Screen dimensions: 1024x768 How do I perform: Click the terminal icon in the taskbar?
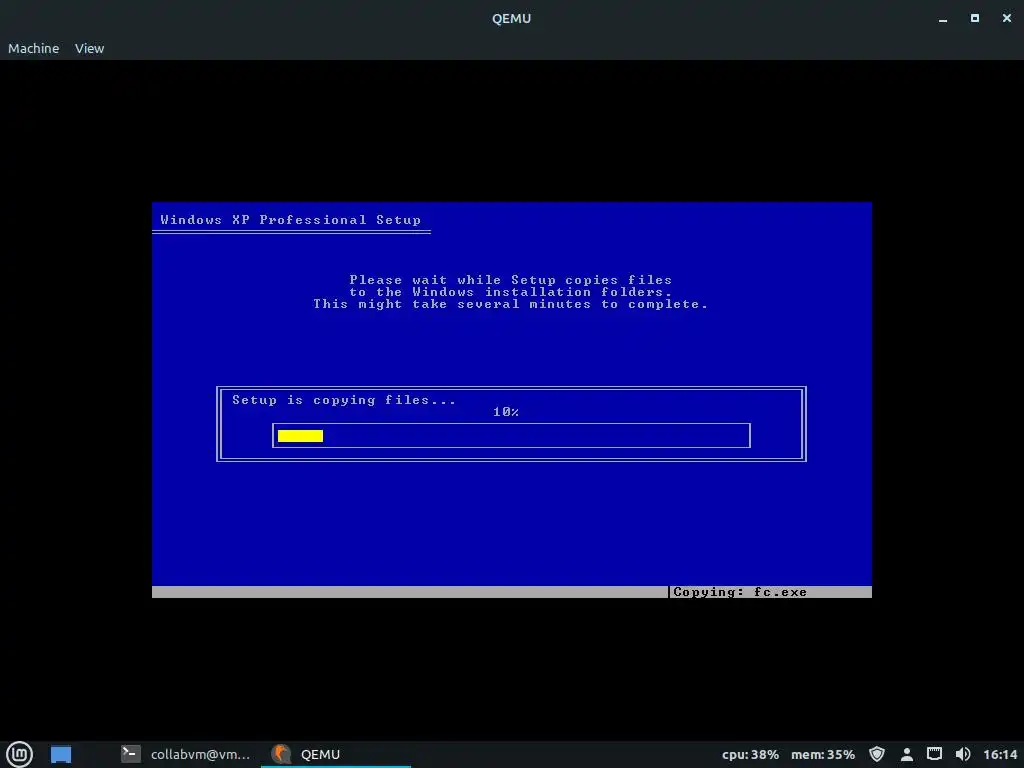pos(131,754)
